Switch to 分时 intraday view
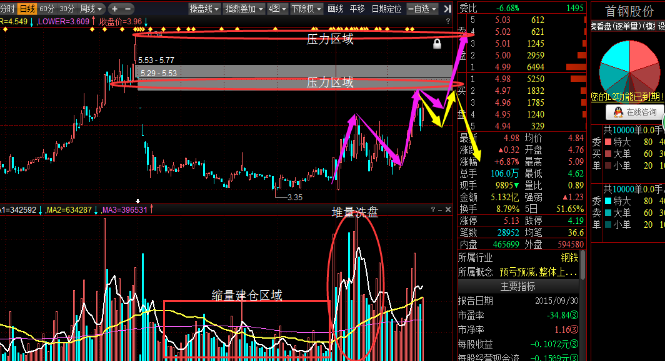Viewport: 665px width, 361px height. pos(8,8)
